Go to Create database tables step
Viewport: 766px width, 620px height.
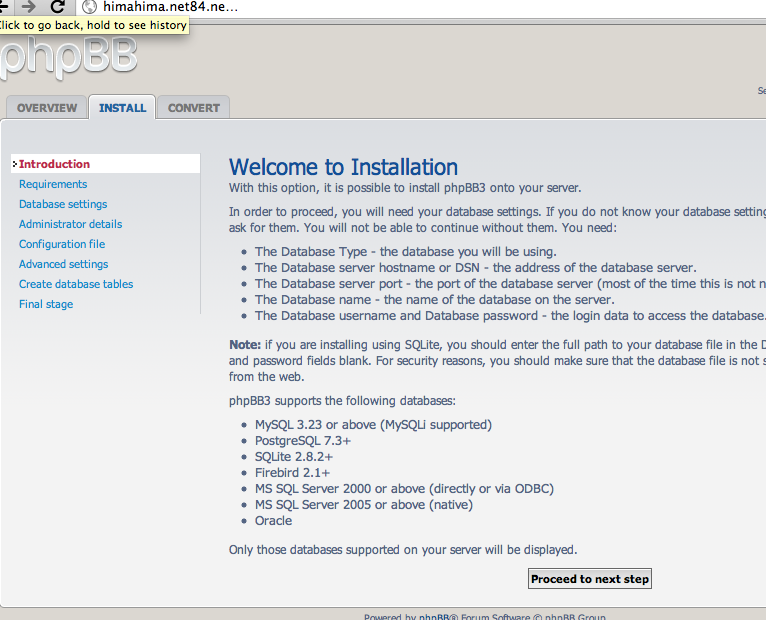pos(76,284)
